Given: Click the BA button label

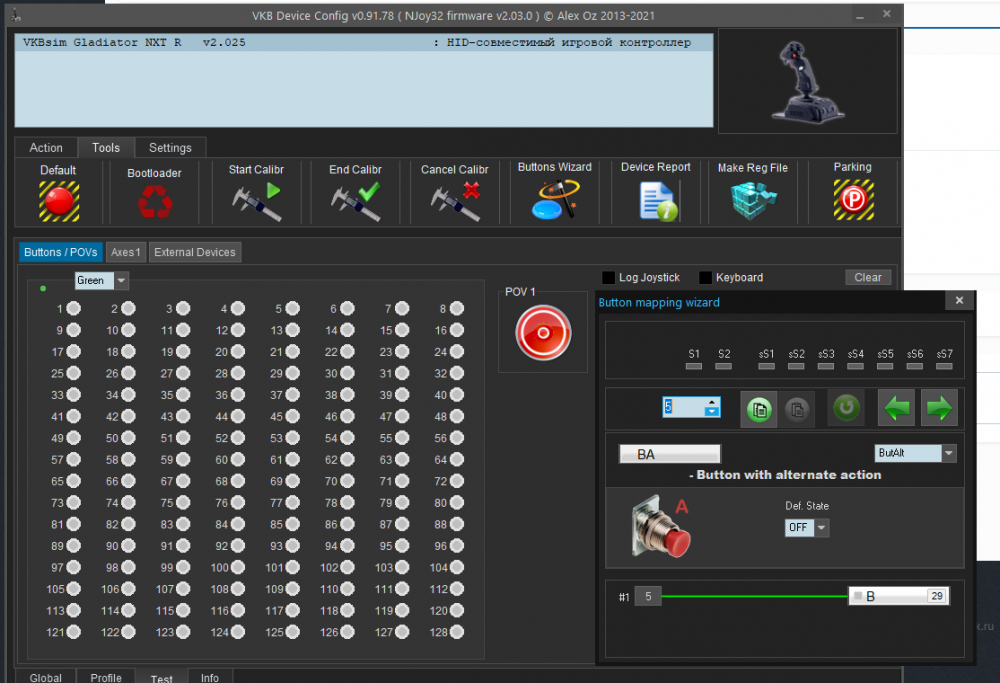Looking at the screenshot, I should pos(669,454).
